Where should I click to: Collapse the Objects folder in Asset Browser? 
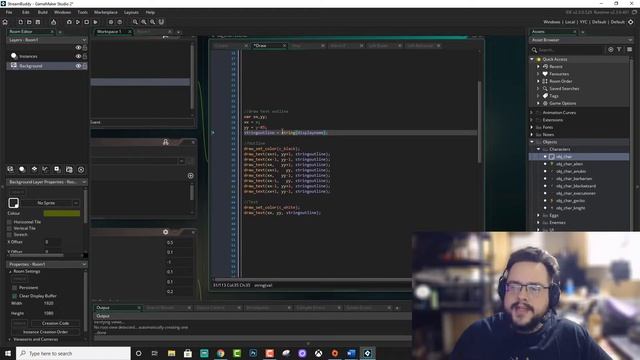tap(532, 142)
